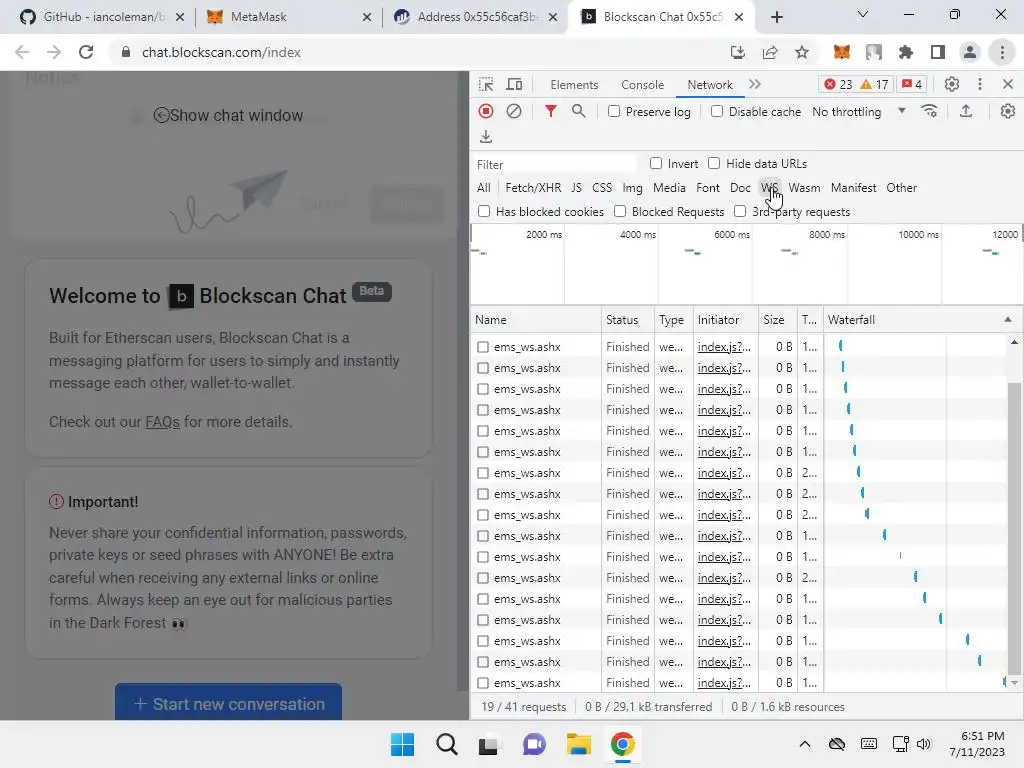The height and width of the screenshot is (768, 1024).
Task: Filter by Fetch/XHR requests
Action: (x=533, y=187)
